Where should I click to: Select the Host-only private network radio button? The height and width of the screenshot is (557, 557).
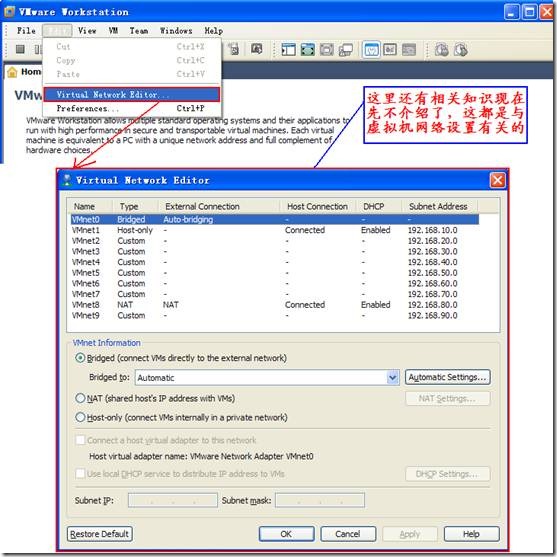(80, 417)
